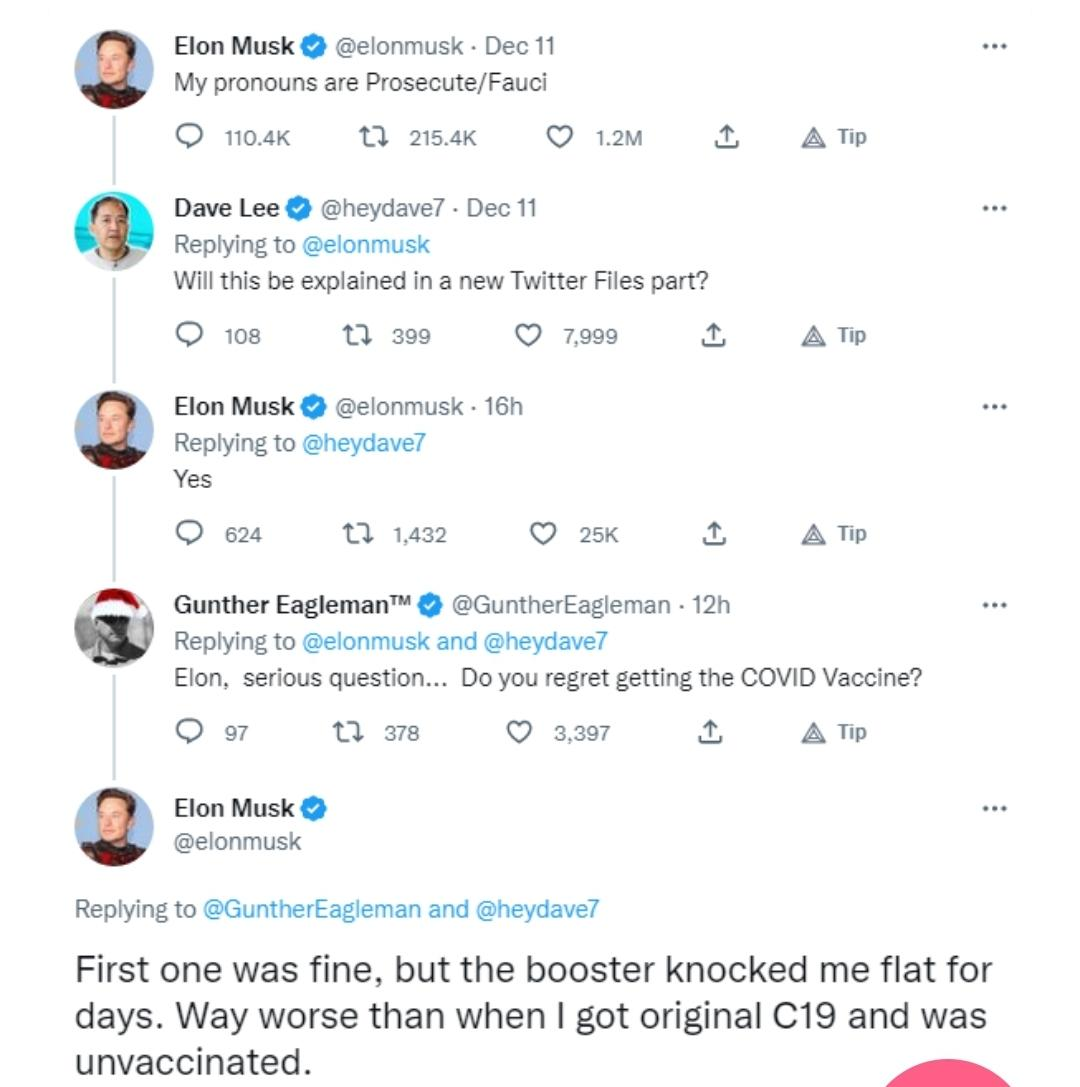
Task: Like the "Yes" reply with 25K likes
Action: [542, 534]
